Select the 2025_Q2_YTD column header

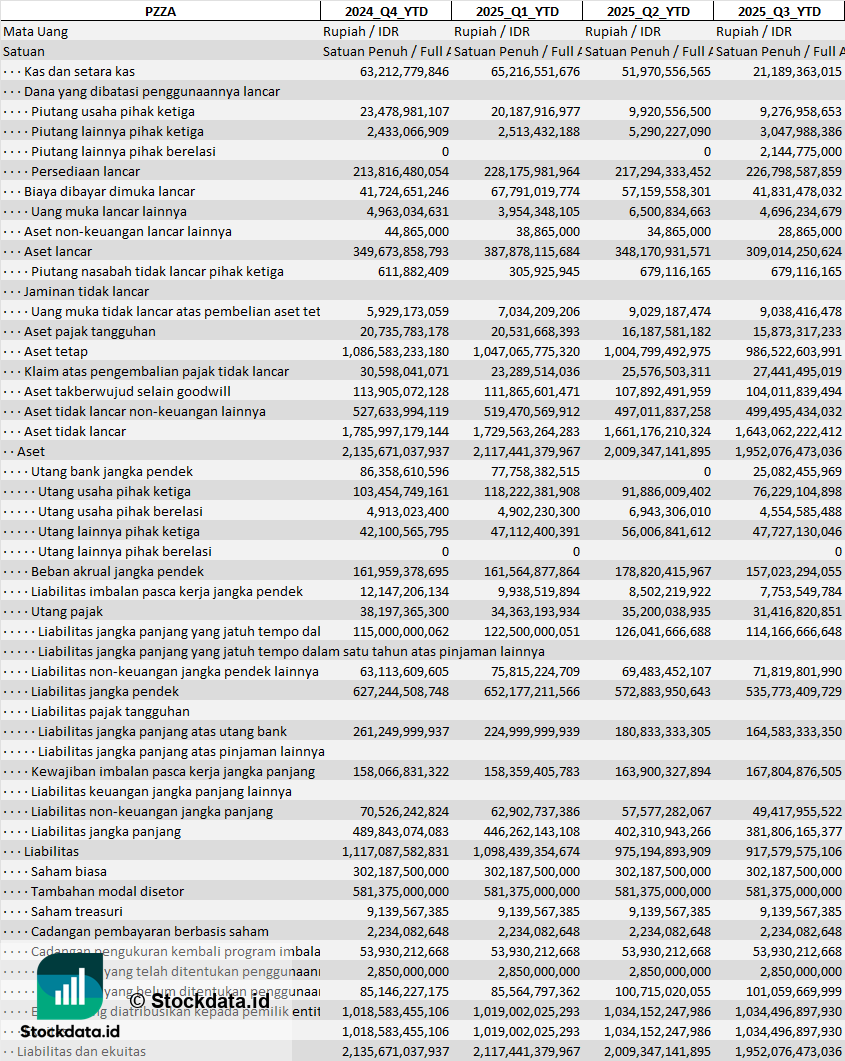(x=648, y=12)
